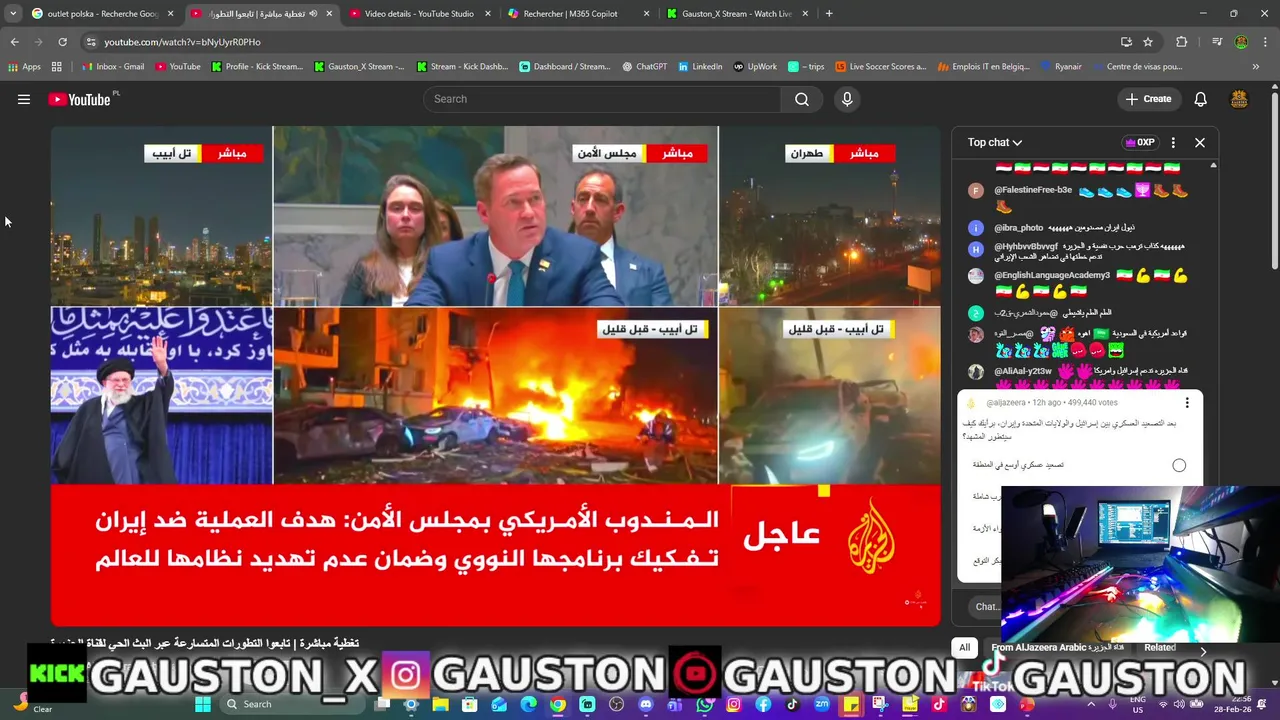Switch to Rechercher M365 Copilot tab
Viewport: 1280px width, 720px height.
578,14
